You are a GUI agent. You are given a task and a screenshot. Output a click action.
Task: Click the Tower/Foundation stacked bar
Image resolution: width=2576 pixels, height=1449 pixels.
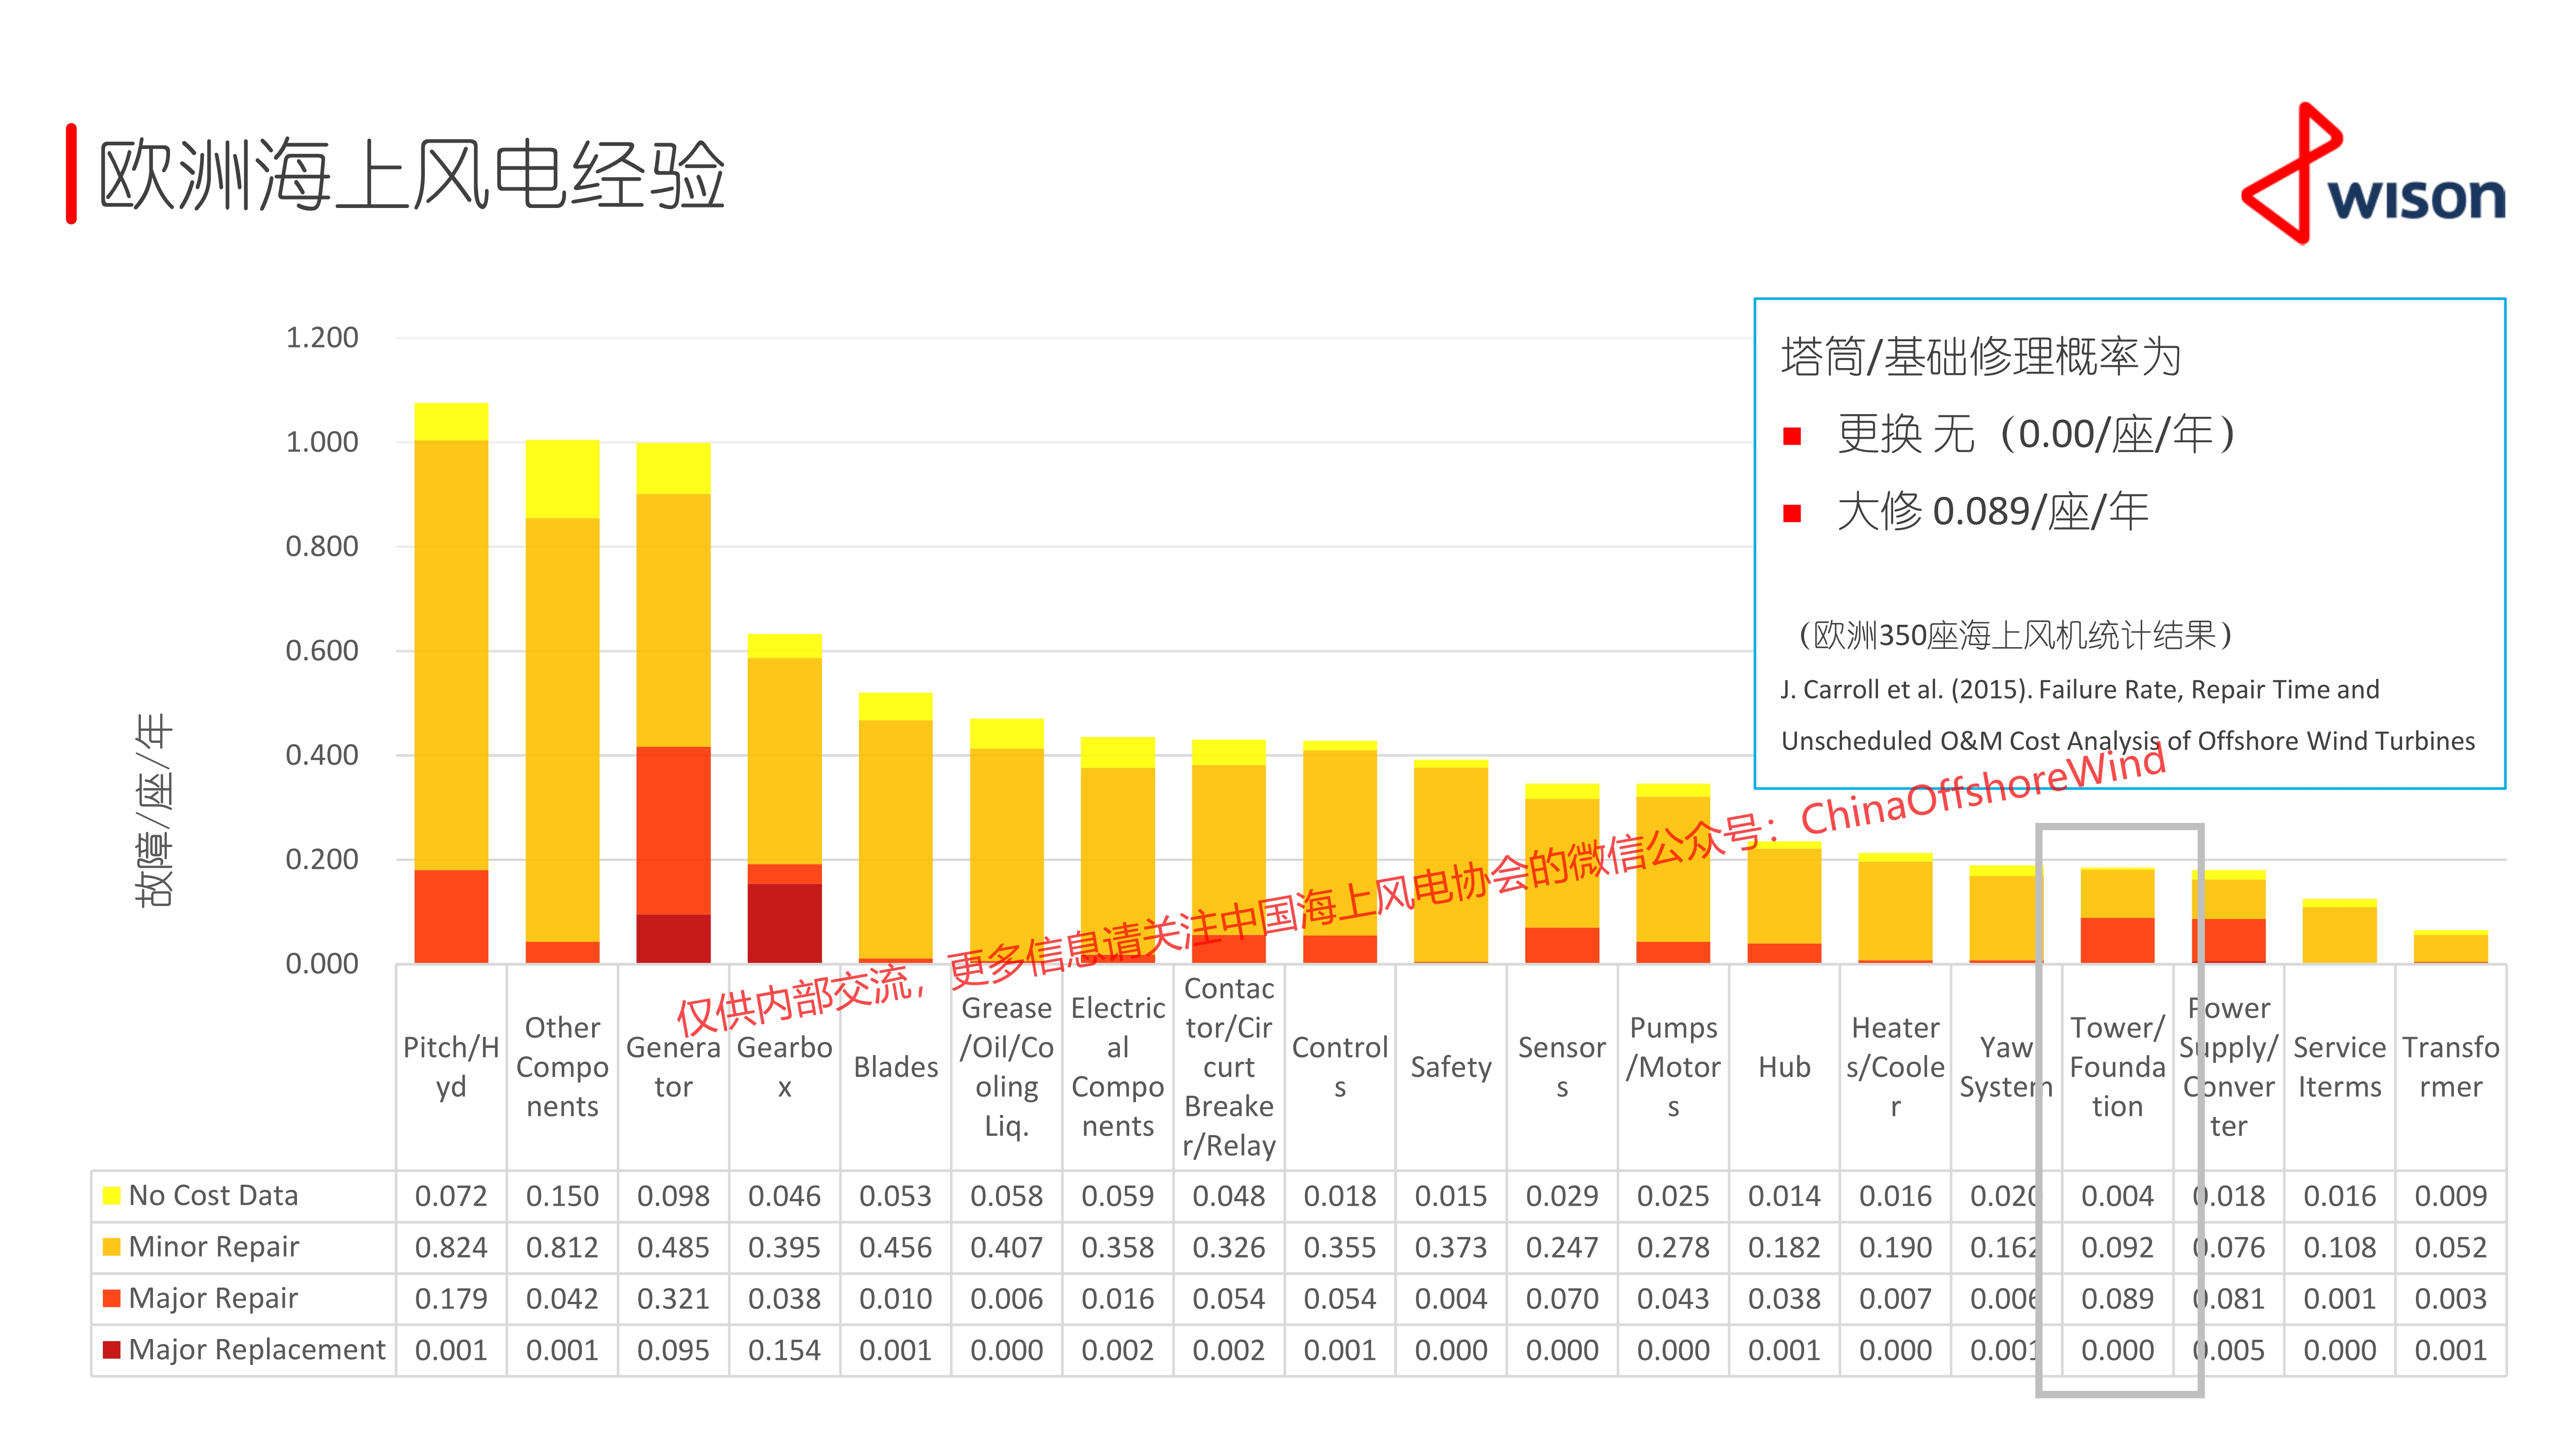[2117, 915]
